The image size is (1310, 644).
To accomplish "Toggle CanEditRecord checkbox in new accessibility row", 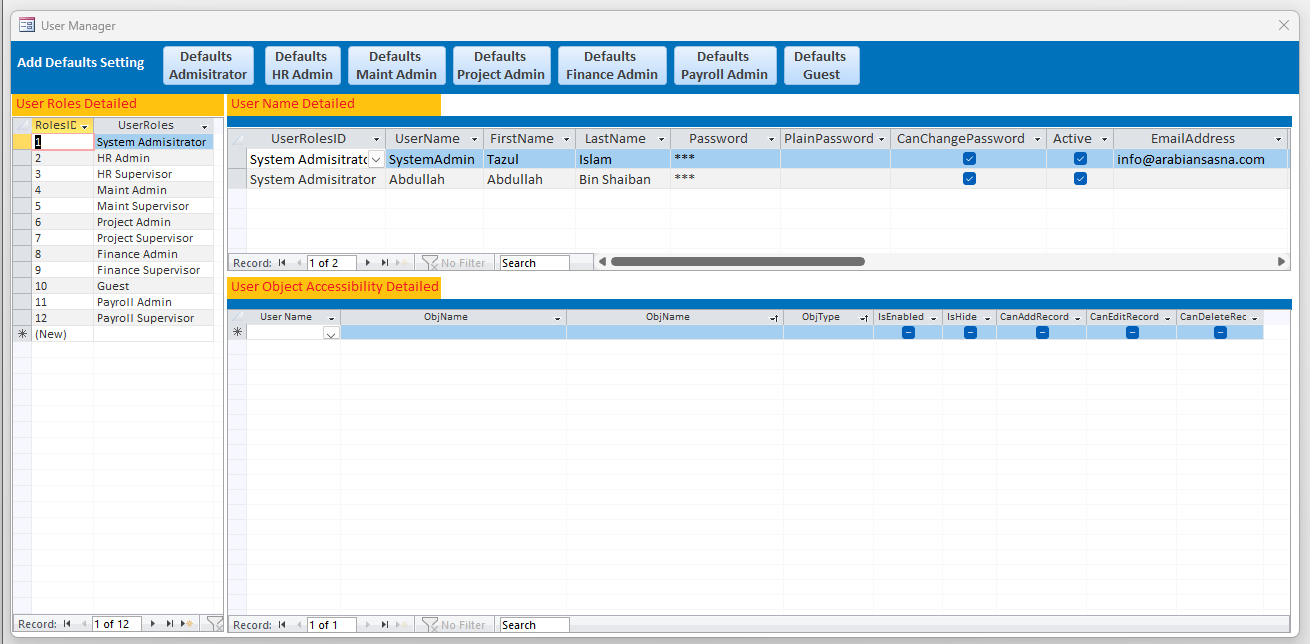I will click(x=1132, y=333).
